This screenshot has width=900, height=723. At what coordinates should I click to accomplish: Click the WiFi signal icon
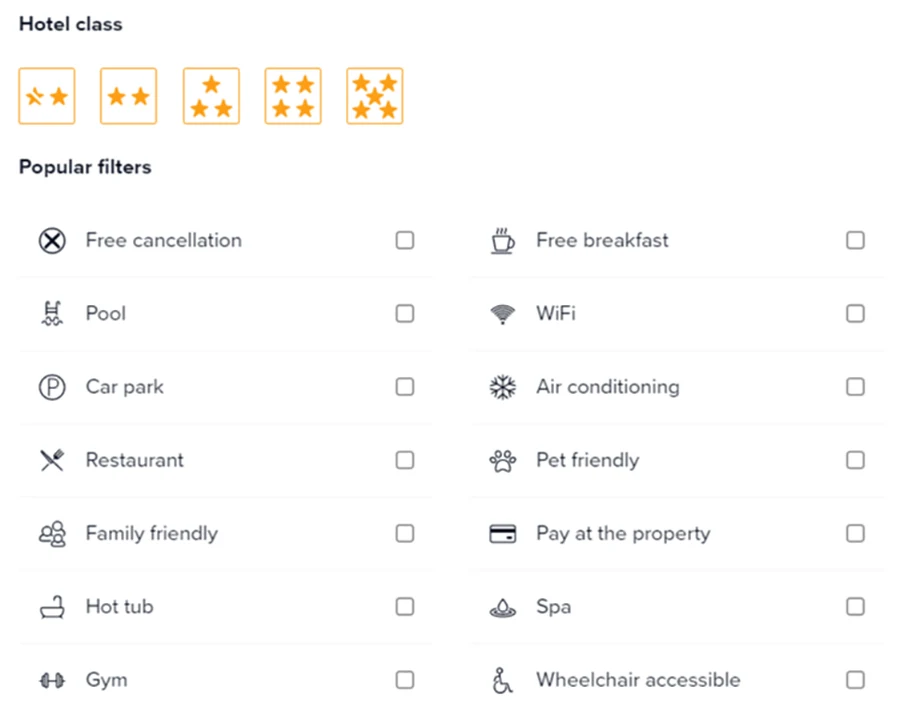tap(502, 314)
